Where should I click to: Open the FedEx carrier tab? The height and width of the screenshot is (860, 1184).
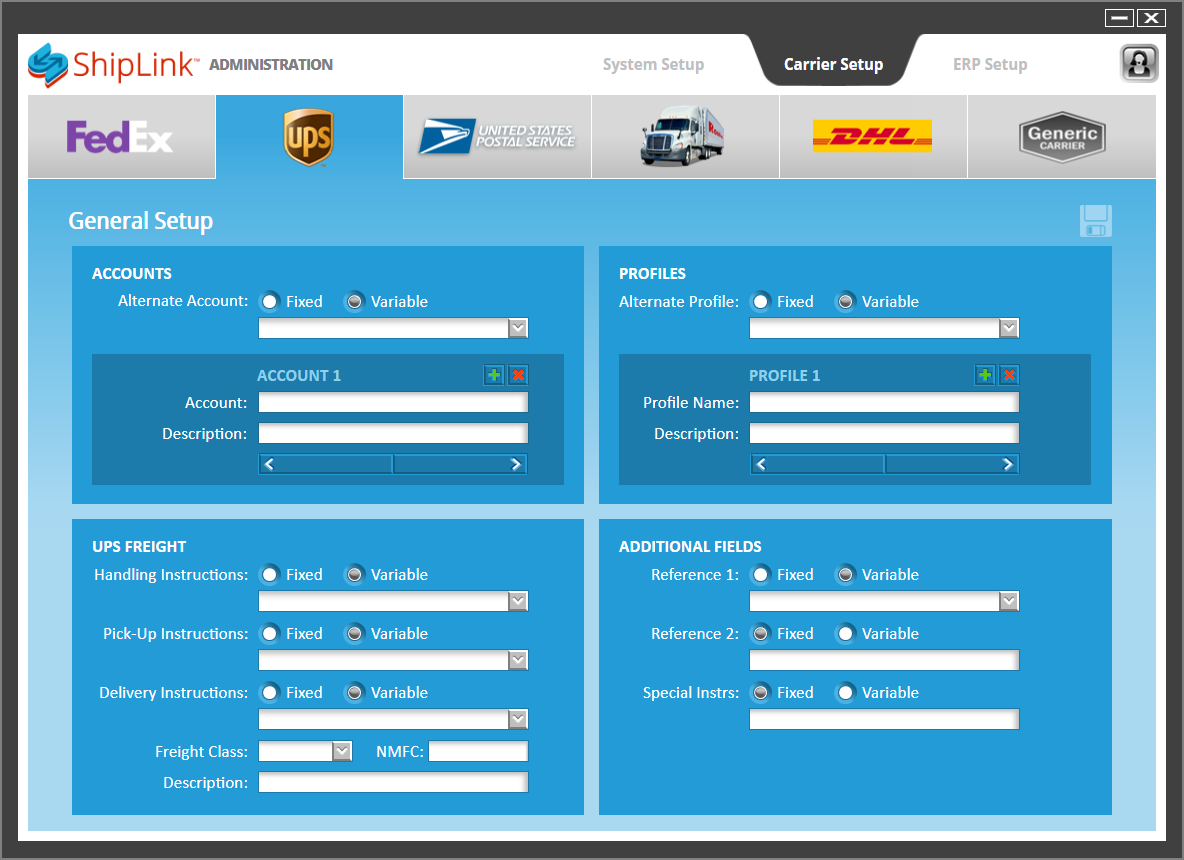tap(122, 137)
